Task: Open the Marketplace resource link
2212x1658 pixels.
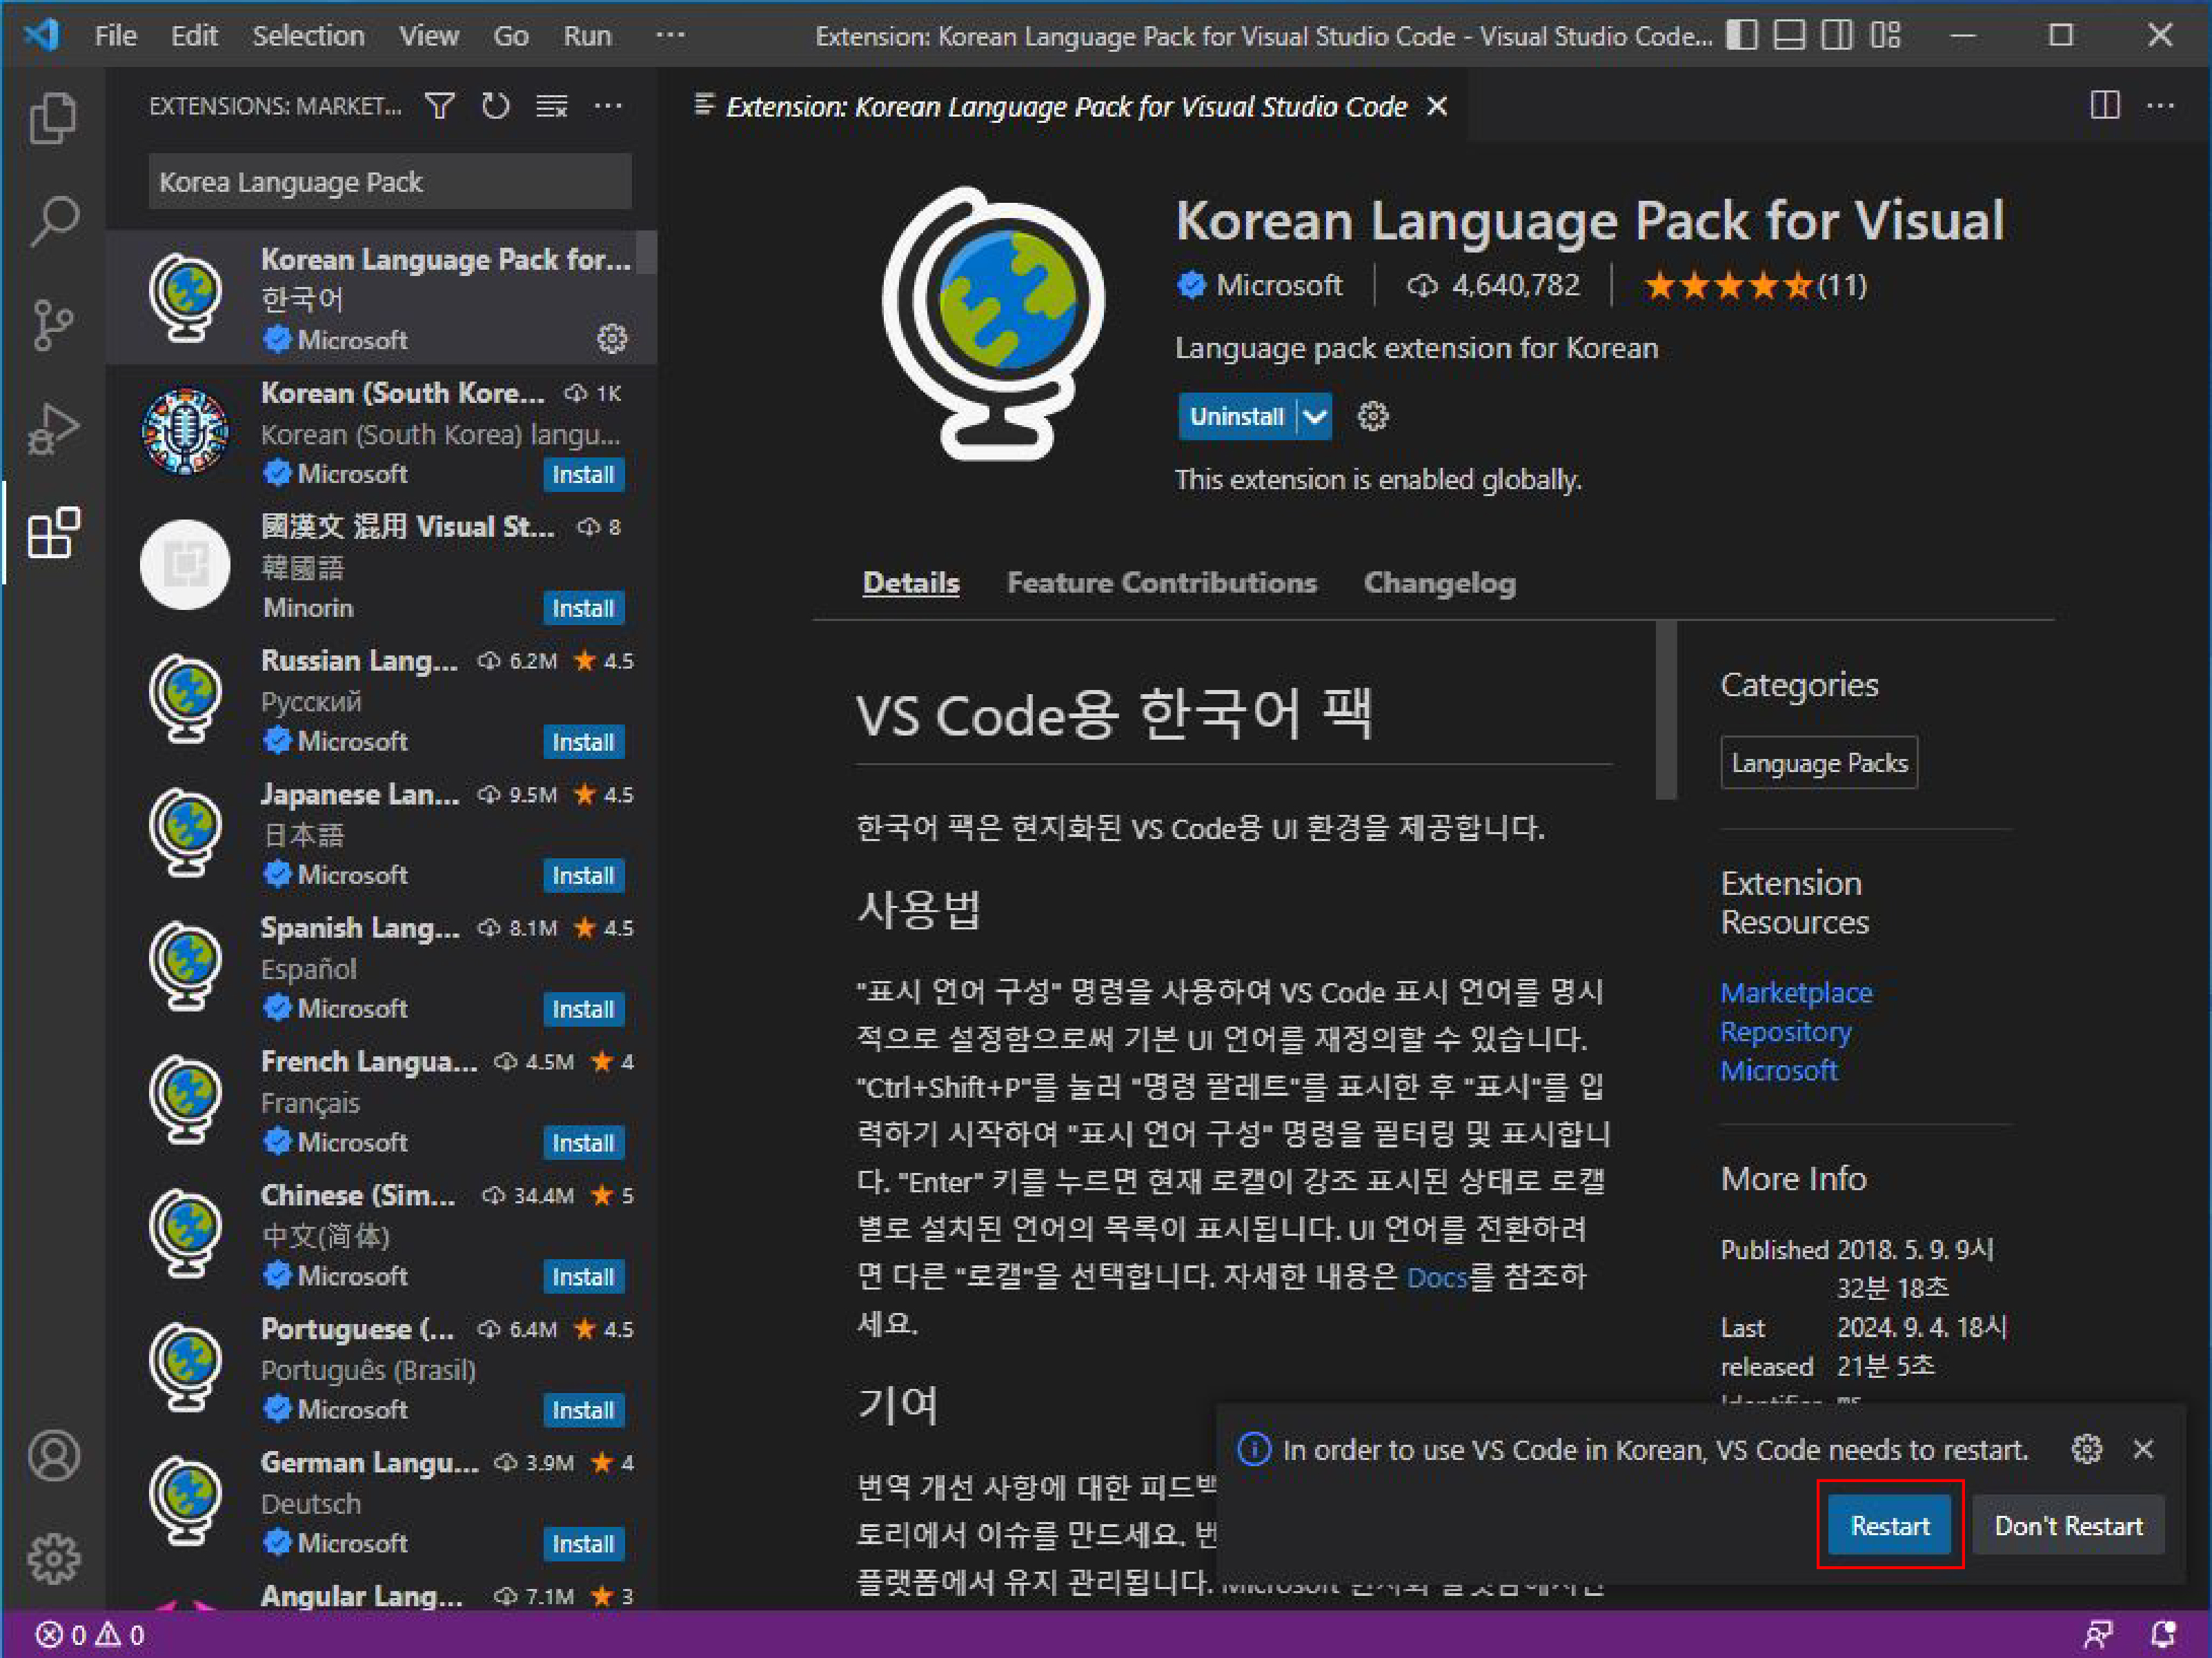Action: [x=1796, y=992]
